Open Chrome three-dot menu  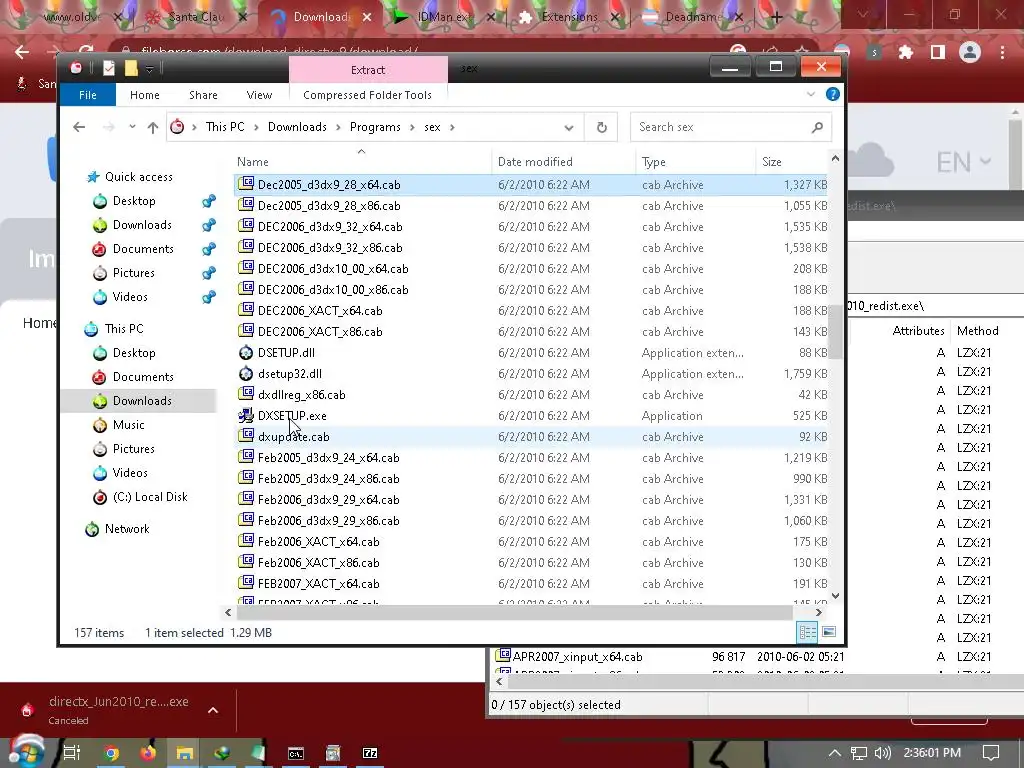(x=1002, y=52)
